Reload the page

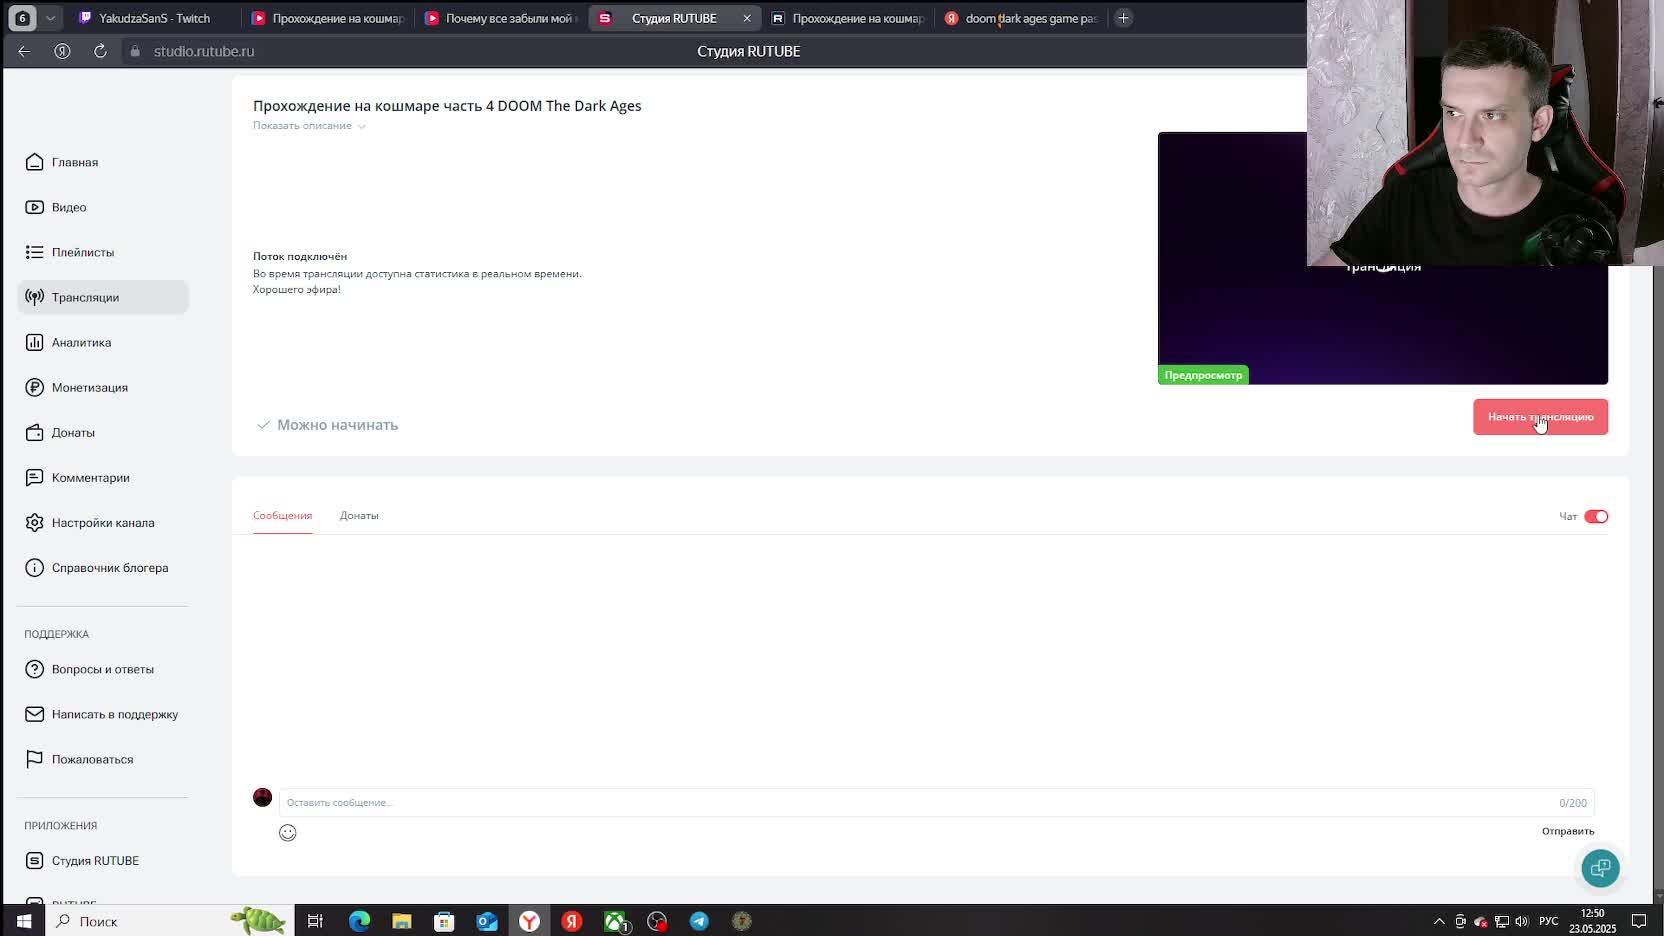[x=100, y=51]
